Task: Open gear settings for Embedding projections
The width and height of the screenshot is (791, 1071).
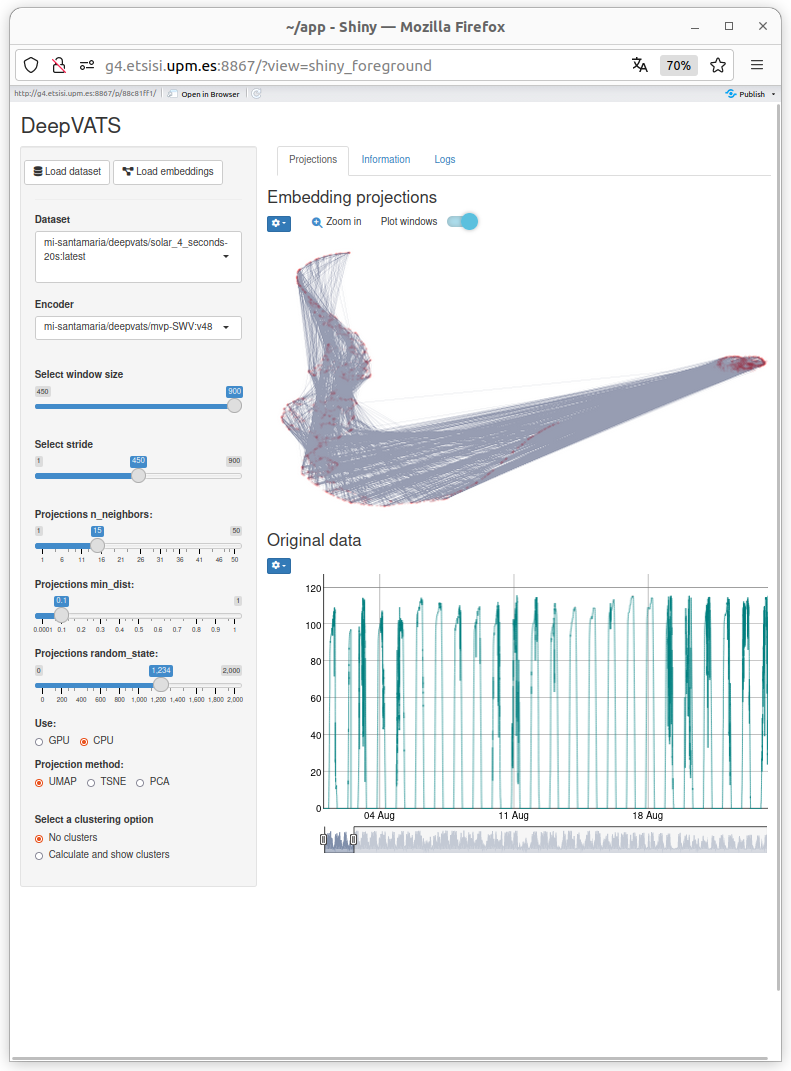Action: pyautogui.click(x=279, y=223)
